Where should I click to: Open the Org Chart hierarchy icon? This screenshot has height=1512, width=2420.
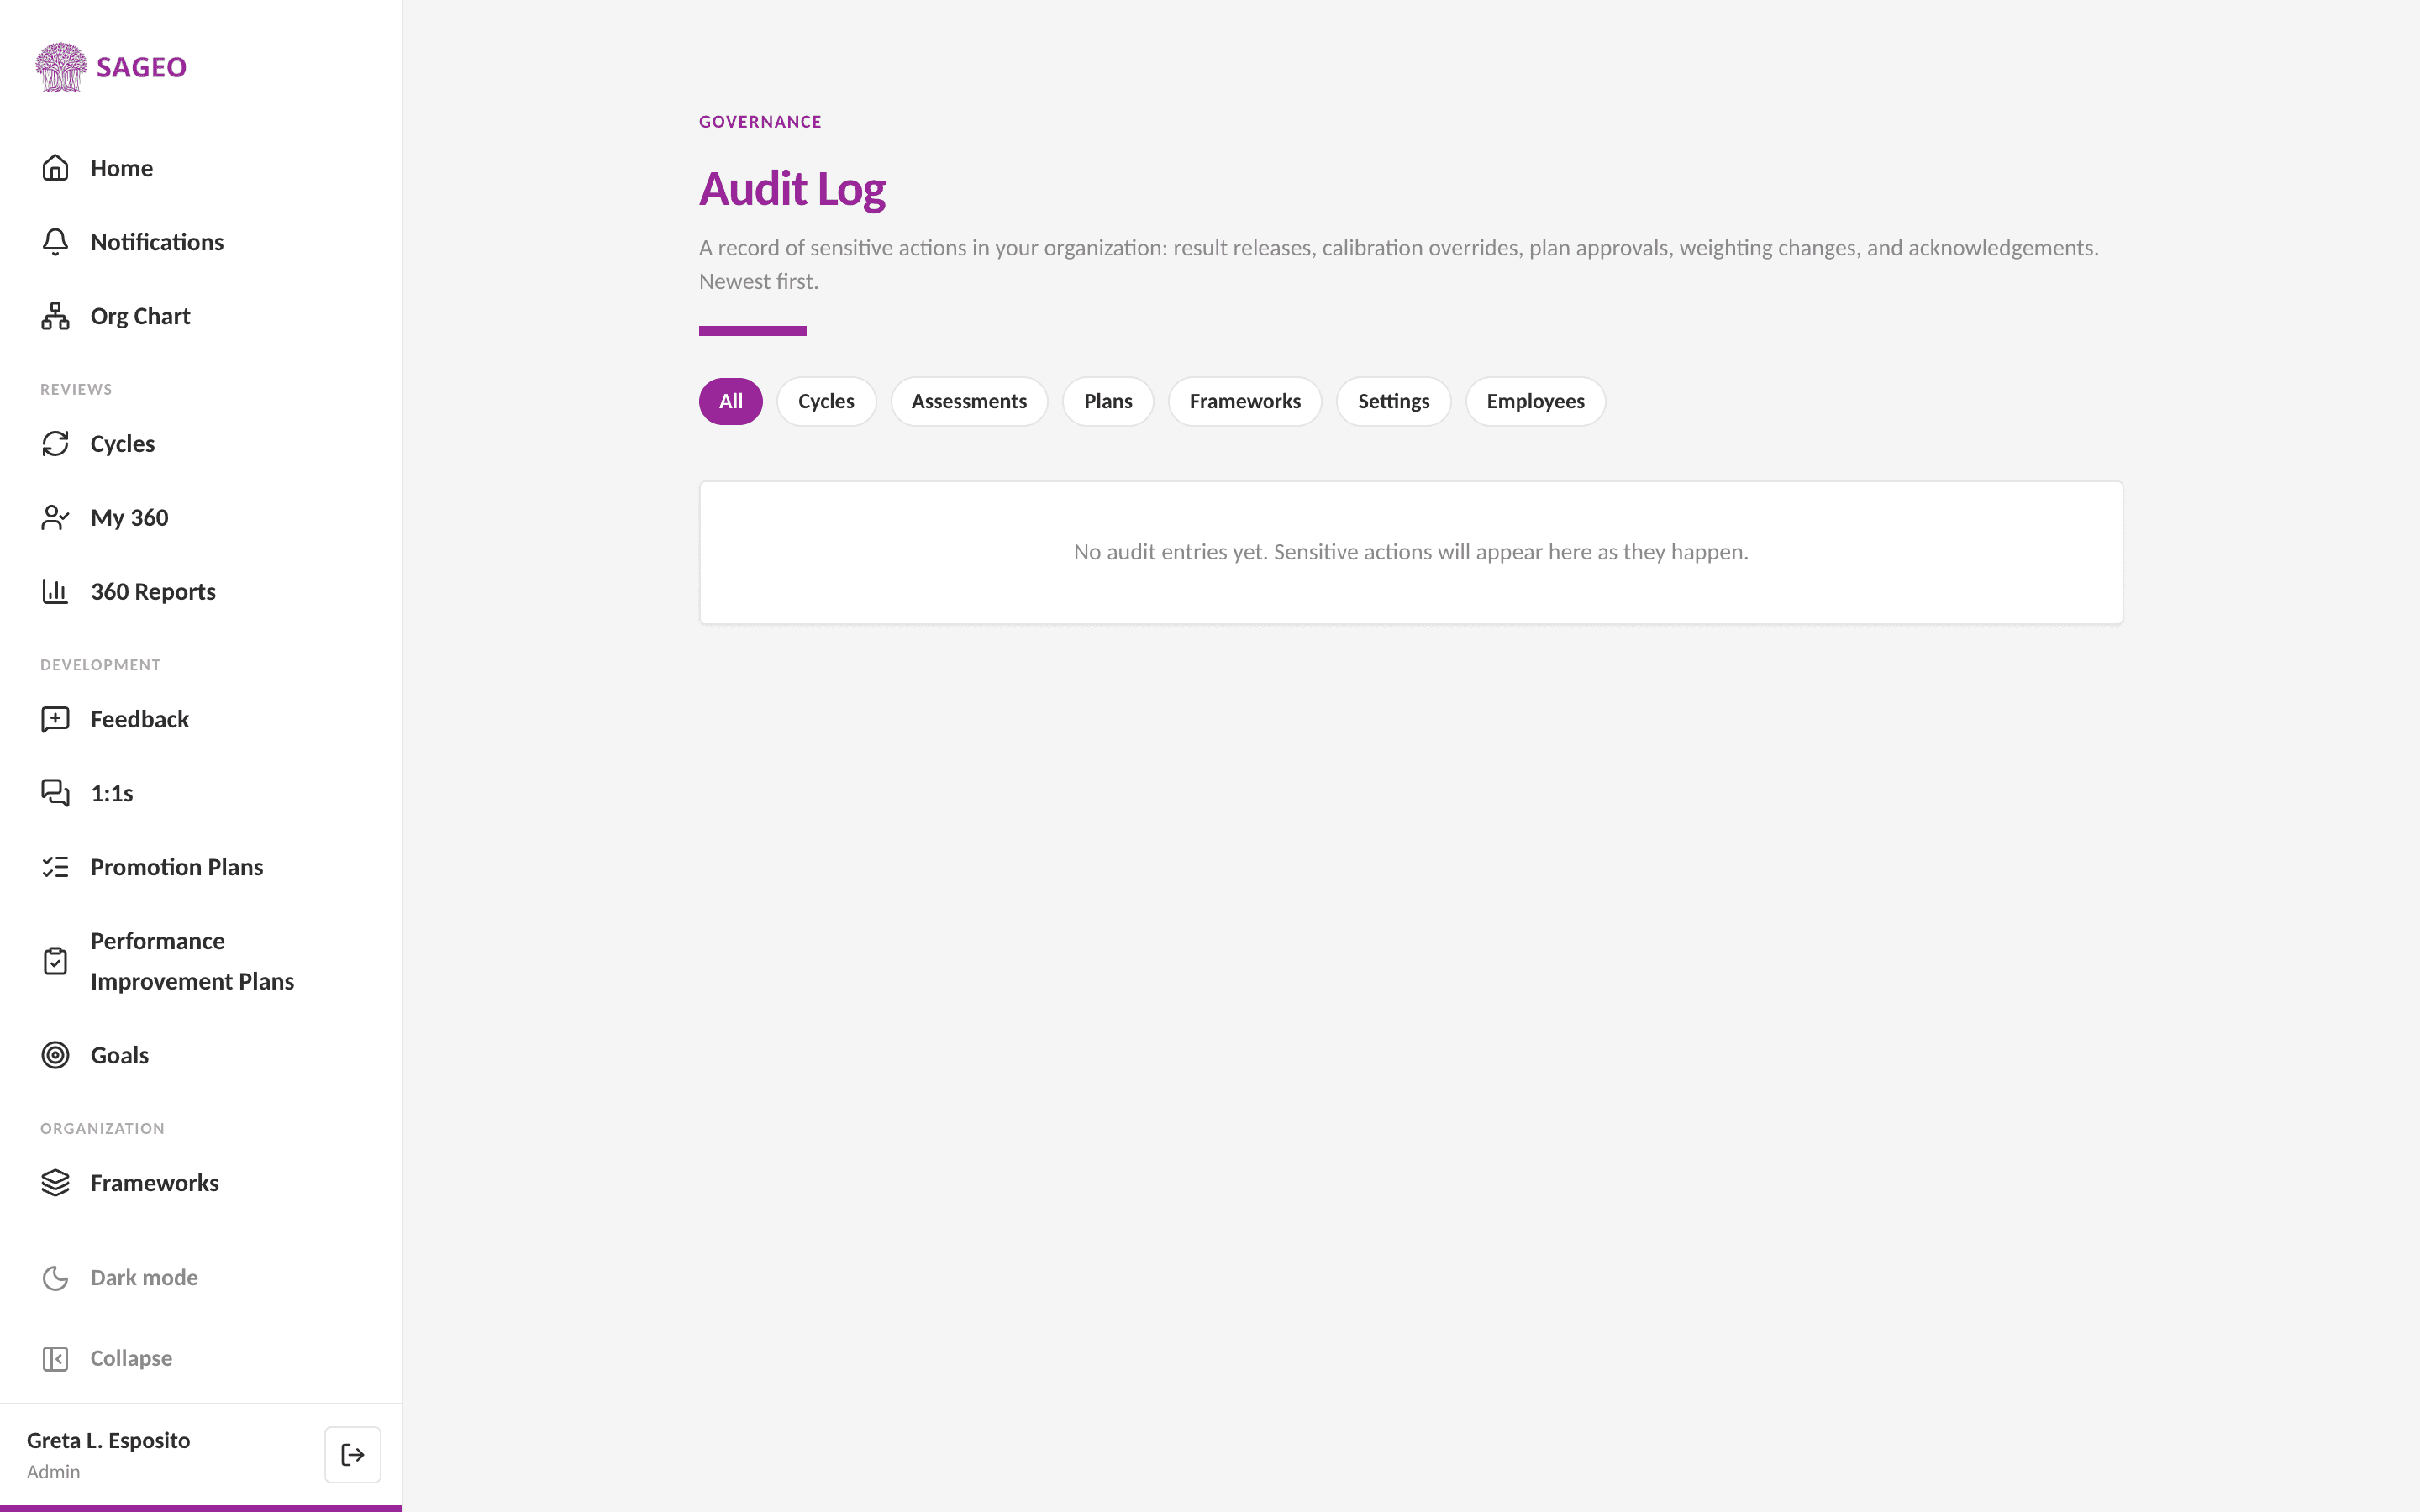tap(55, 316)
